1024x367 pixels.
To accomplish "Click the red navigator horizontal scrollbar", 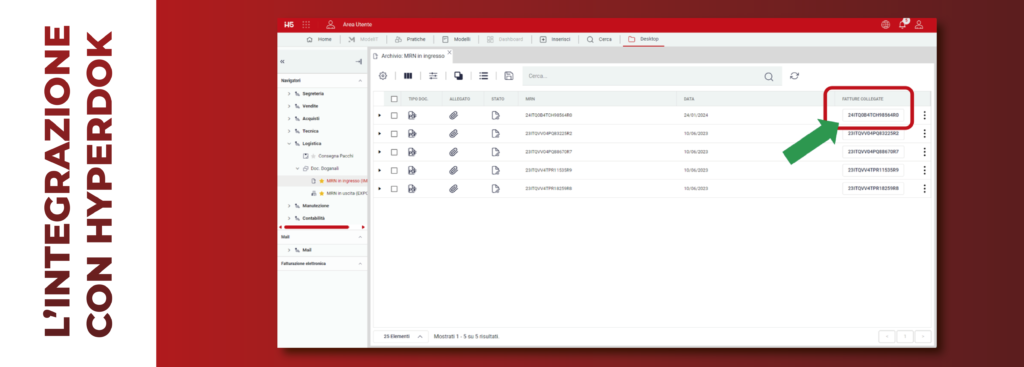I will click(x=316, y=227).
